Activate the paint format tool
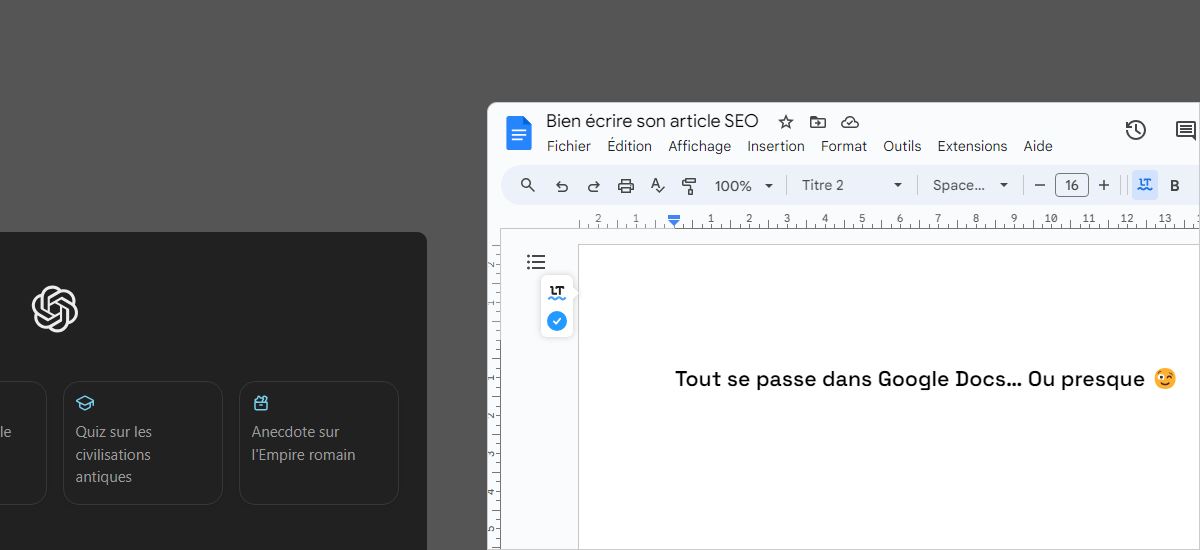The width and height of the screenshot is (1200, 550). coord(689,186)
